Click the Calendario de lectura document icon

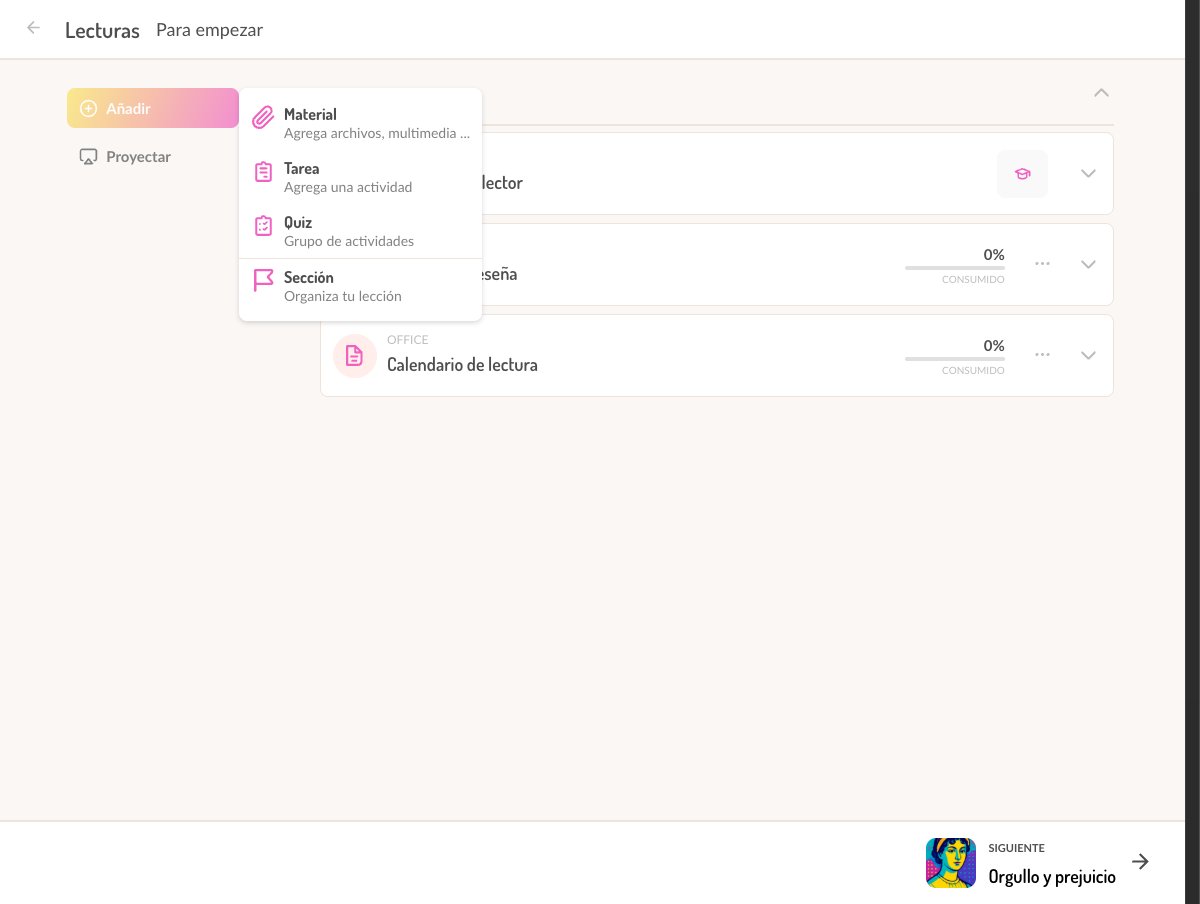coord(354,356)
